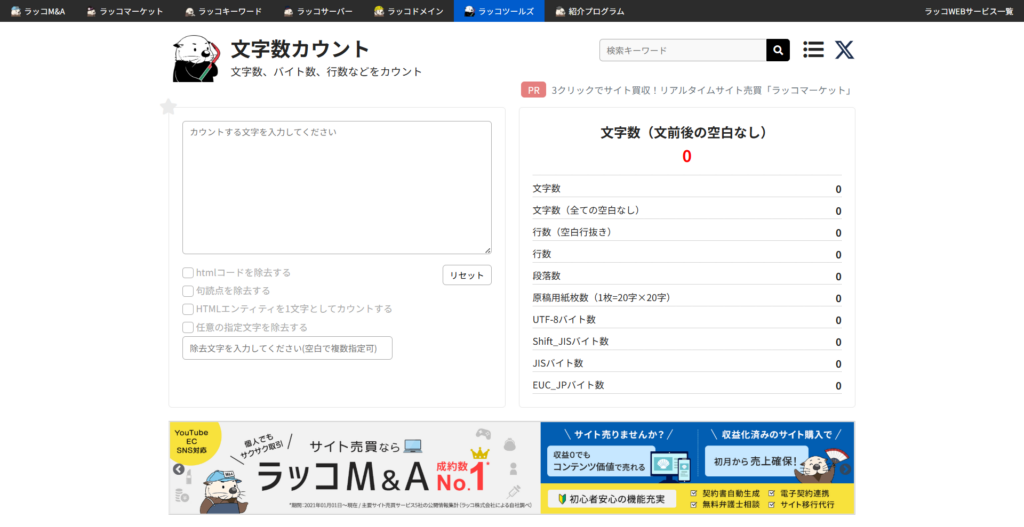Click the favorite star icon
Image resolution: width=1024 pixels, height=527 pixels.
(168, 107)
